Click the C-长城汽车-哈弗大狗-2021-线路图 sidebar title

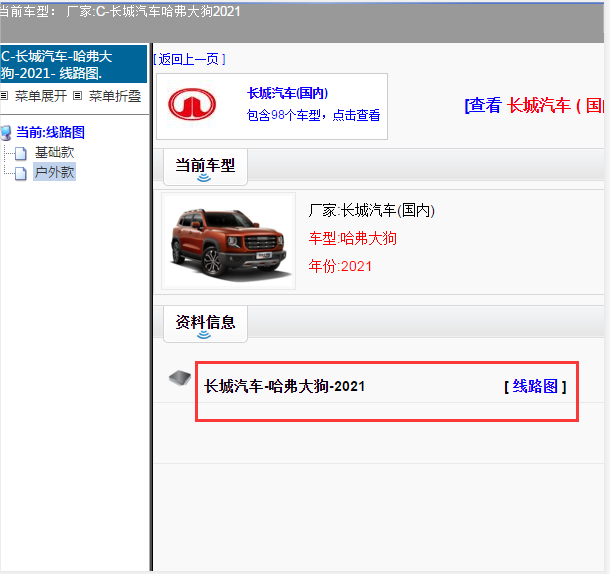coord(73,64)
